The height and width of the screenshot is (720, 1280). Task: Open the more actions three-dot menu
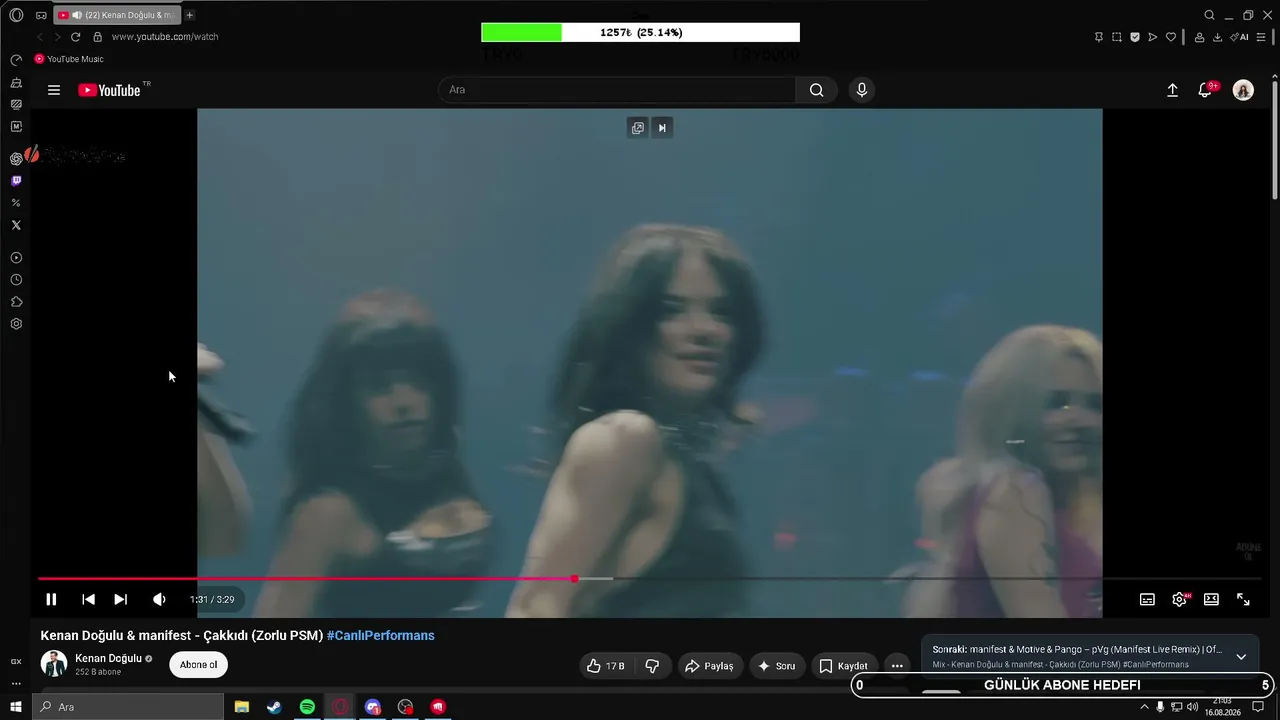tap(897, 666)
